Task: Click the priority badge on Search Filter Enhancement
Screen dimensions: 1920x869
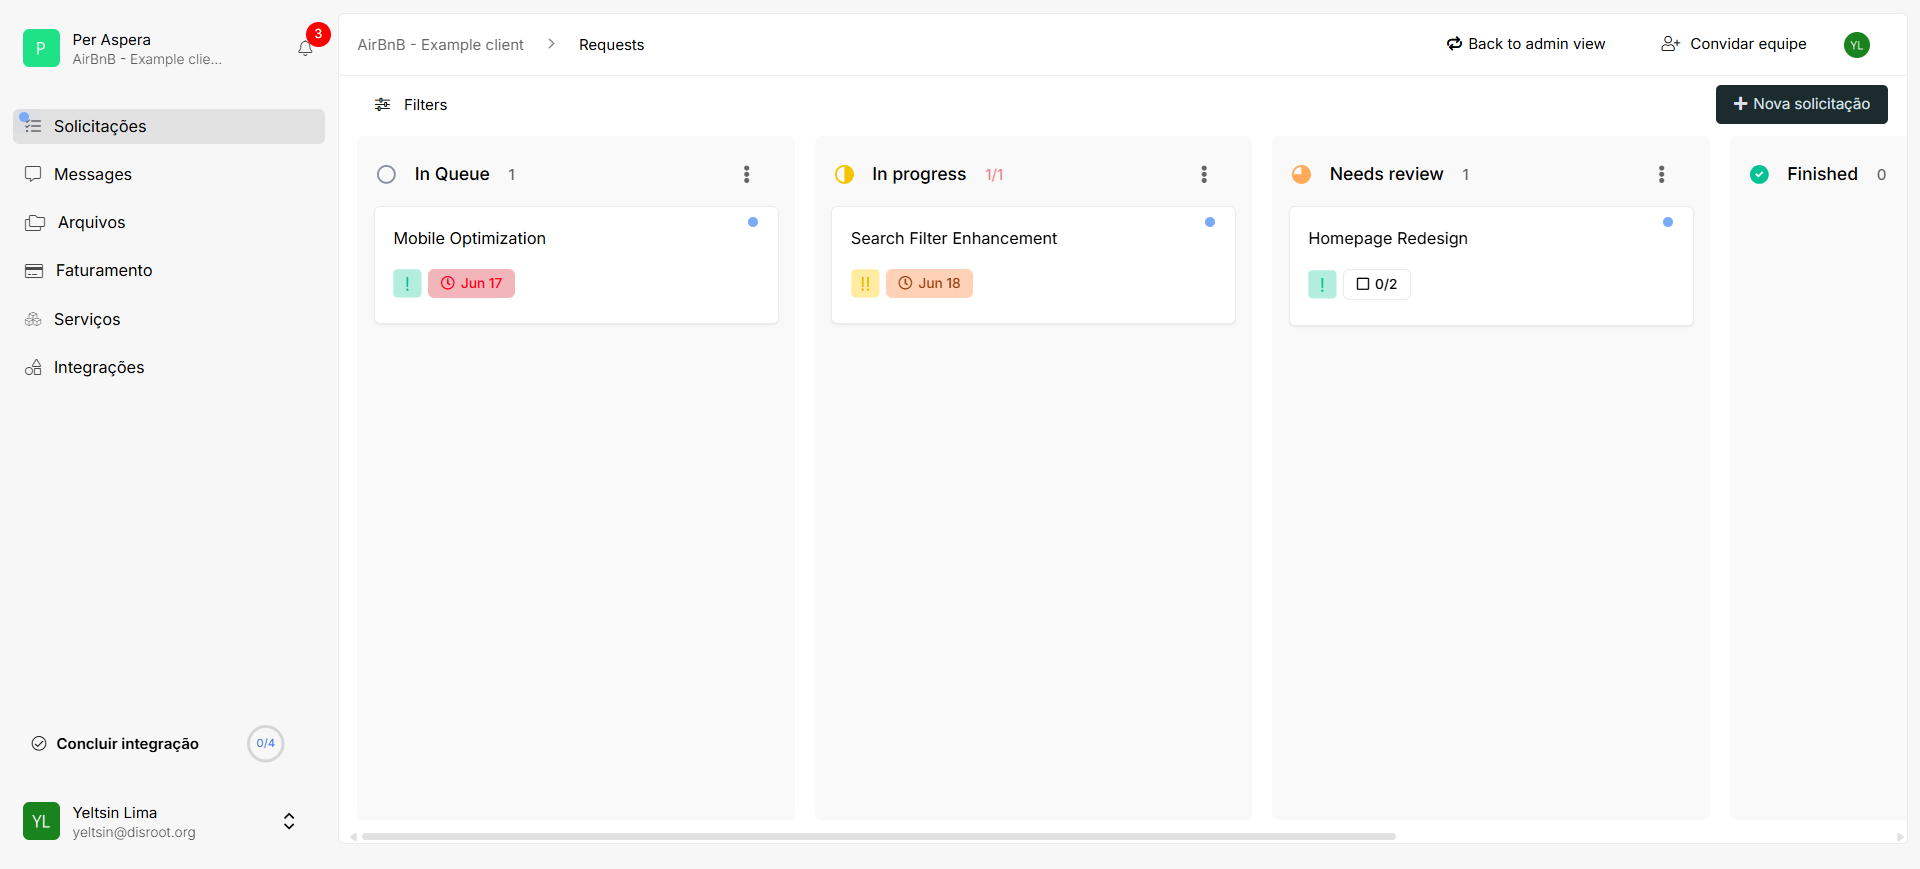Action: point(865,283)
